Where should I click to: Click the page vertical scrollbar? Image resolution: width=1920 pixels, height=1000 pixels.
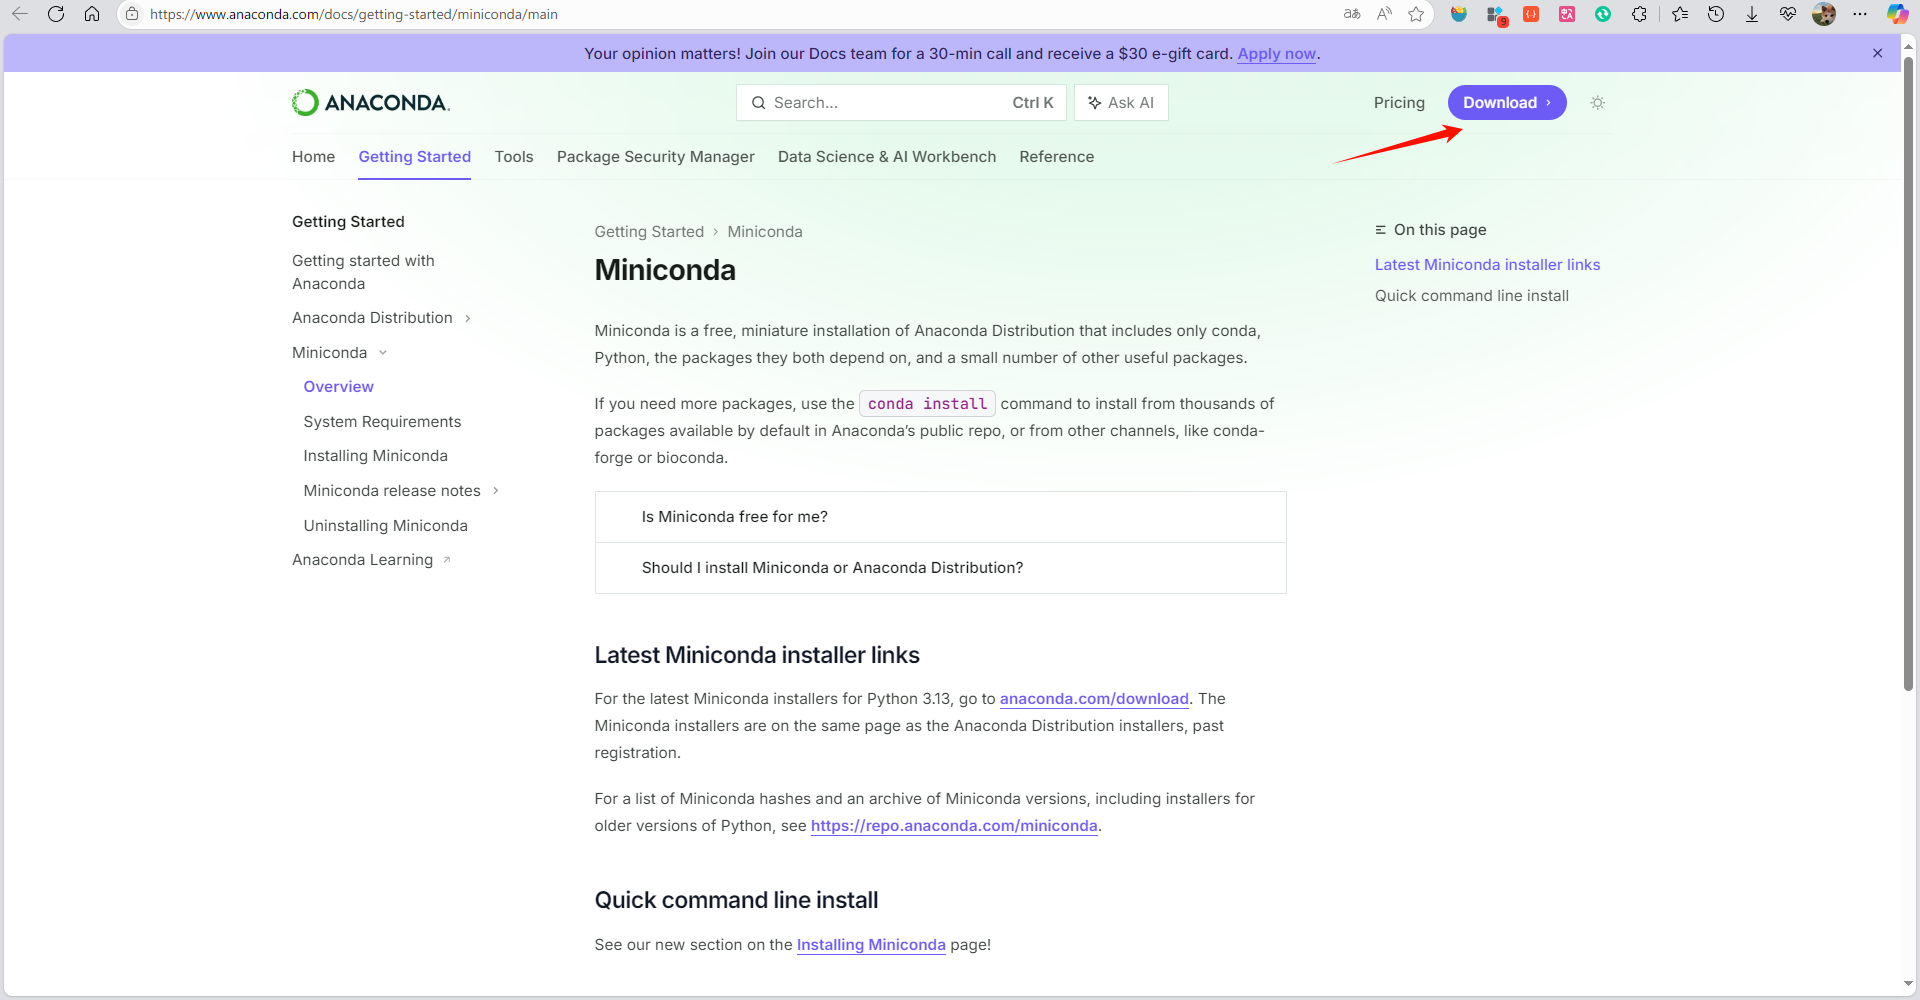click(1908, 375)
